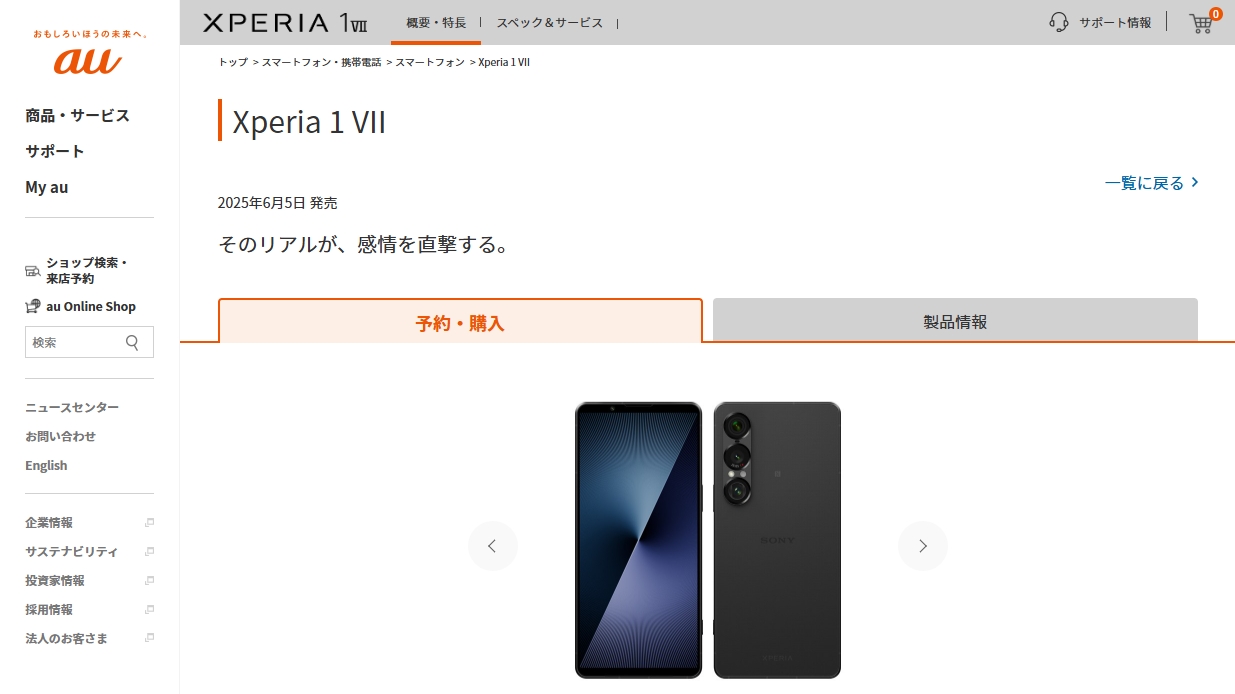This screenshot has width=1235, height=694.
Task: Click the shop search store icon
Action: click(x=32, y=270)
